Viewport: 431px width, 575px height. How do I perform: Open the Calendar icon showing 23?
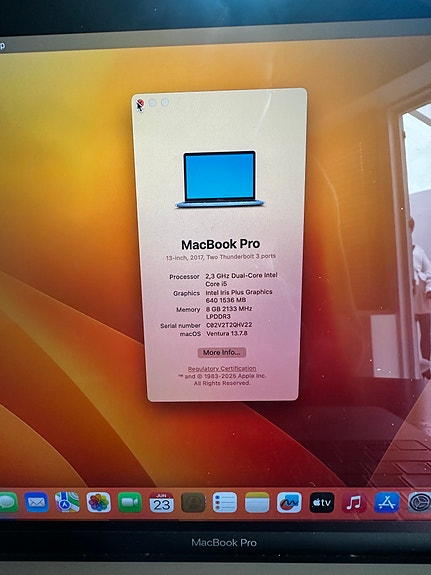[x=161, y=502]
